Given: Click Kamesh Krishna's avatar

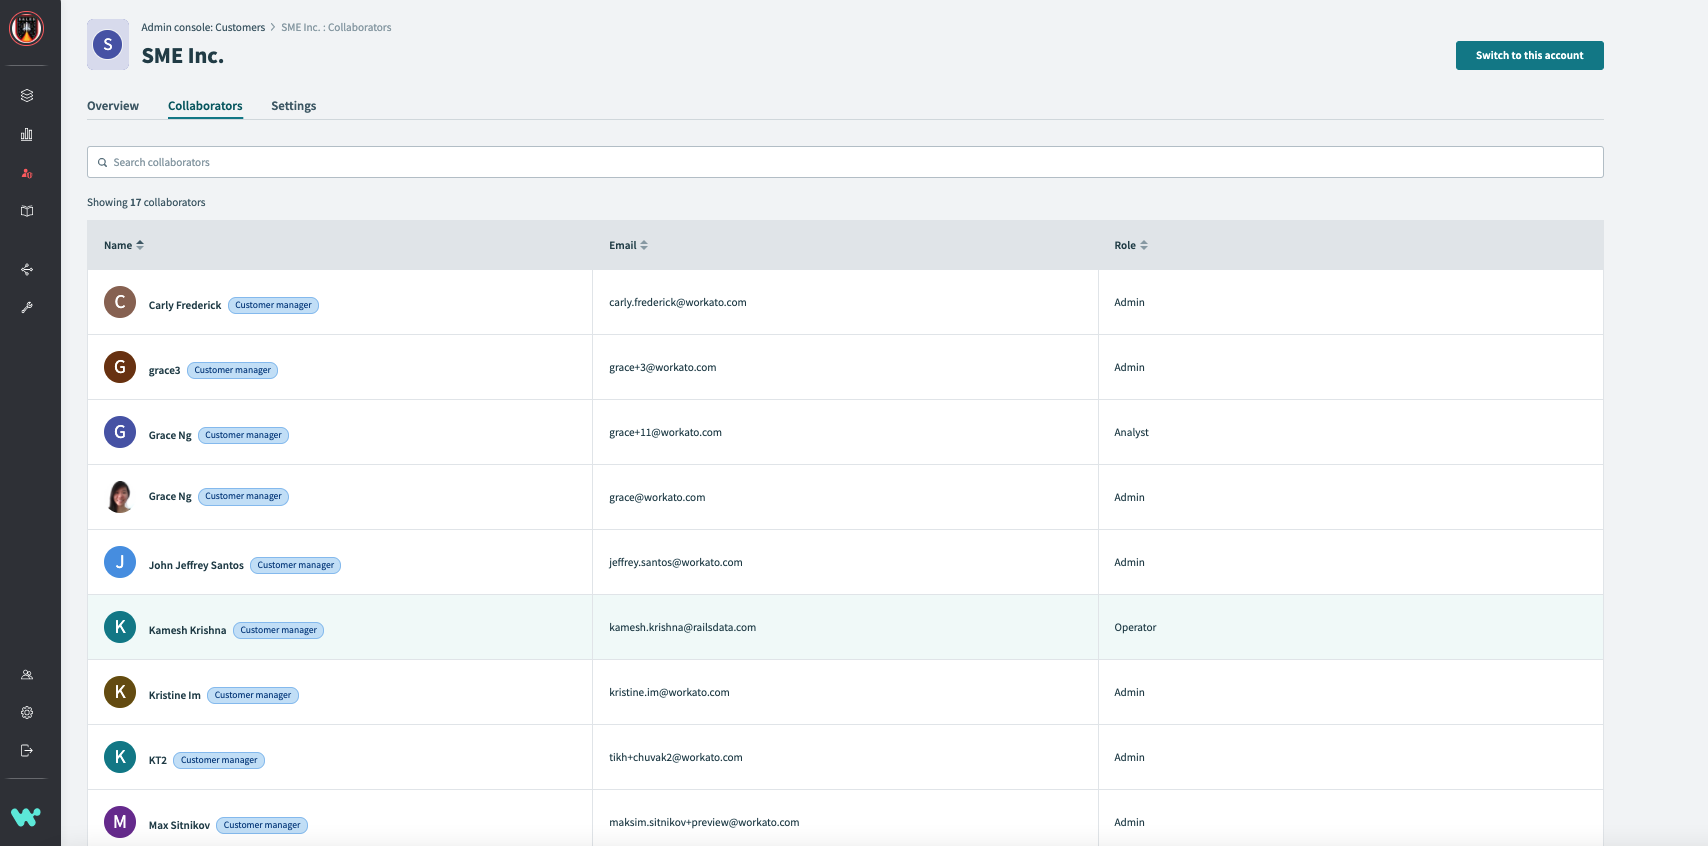Looking at the screenshot, I should 120,627.
